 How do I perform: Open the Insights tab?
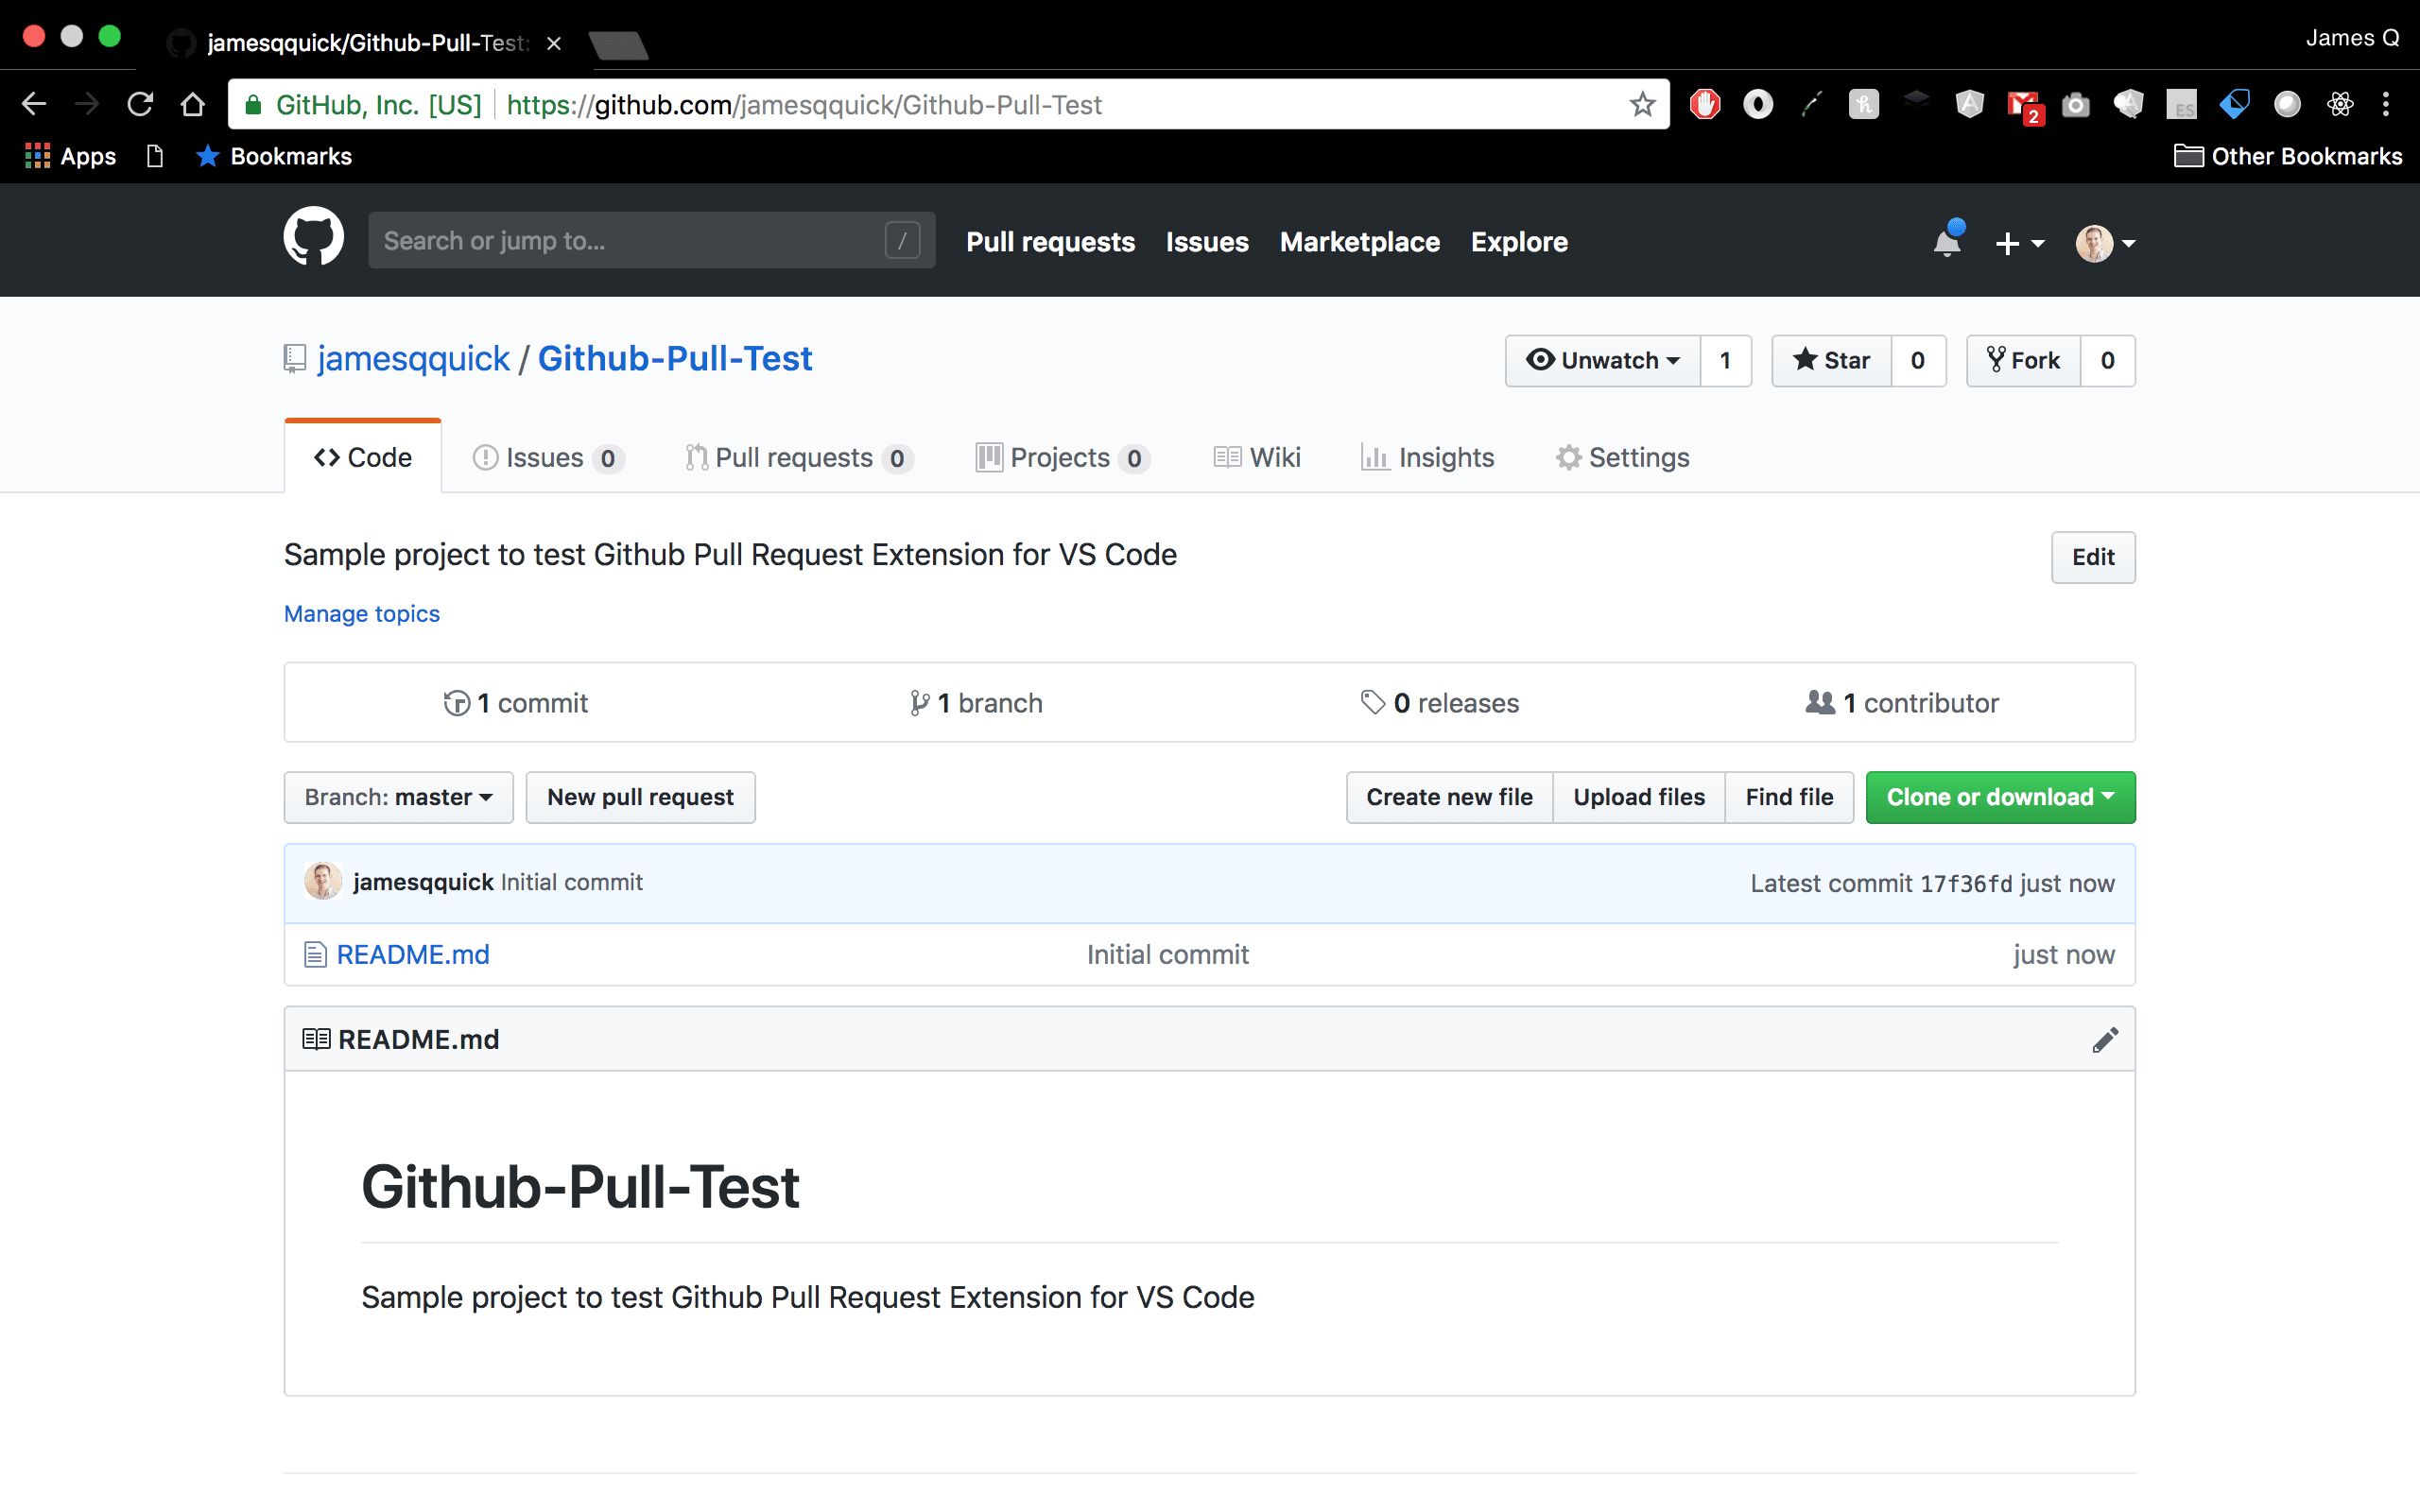pyautogui.click(x=1427, y=458)
